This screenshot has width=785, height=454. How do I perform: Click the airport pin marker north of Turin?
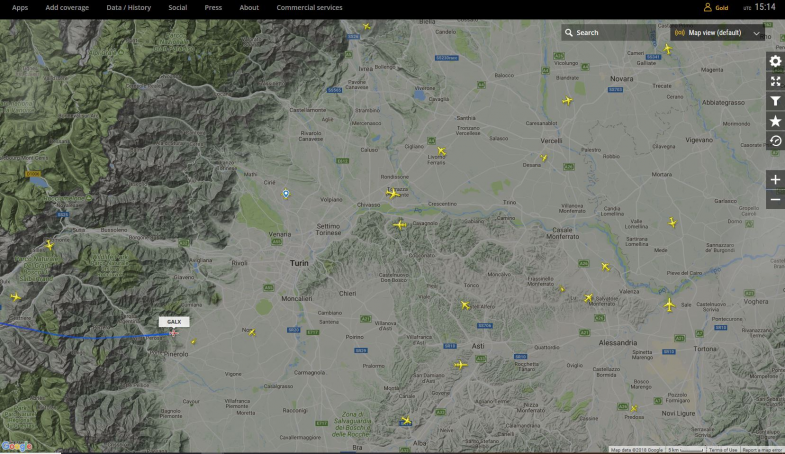pyautogui.click(x=286, y=193)
